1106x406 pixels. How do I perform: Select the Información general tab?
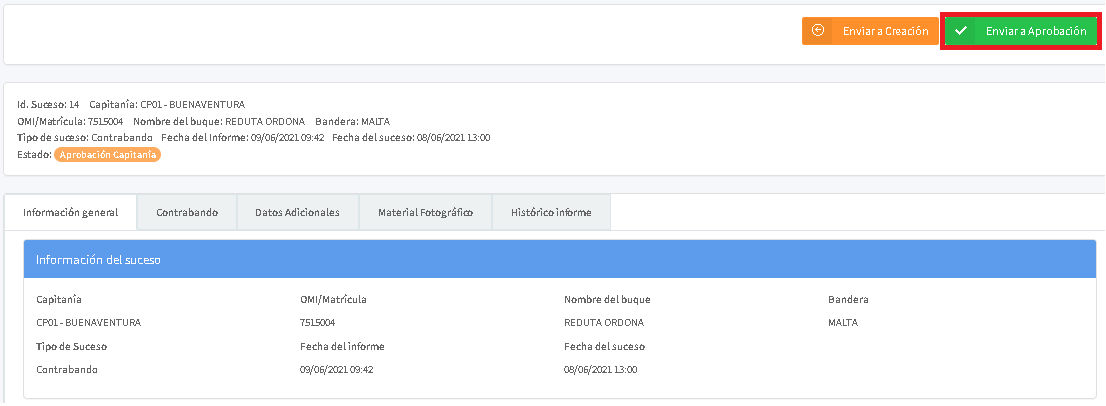pyautogui.click(x=71, y=212)
